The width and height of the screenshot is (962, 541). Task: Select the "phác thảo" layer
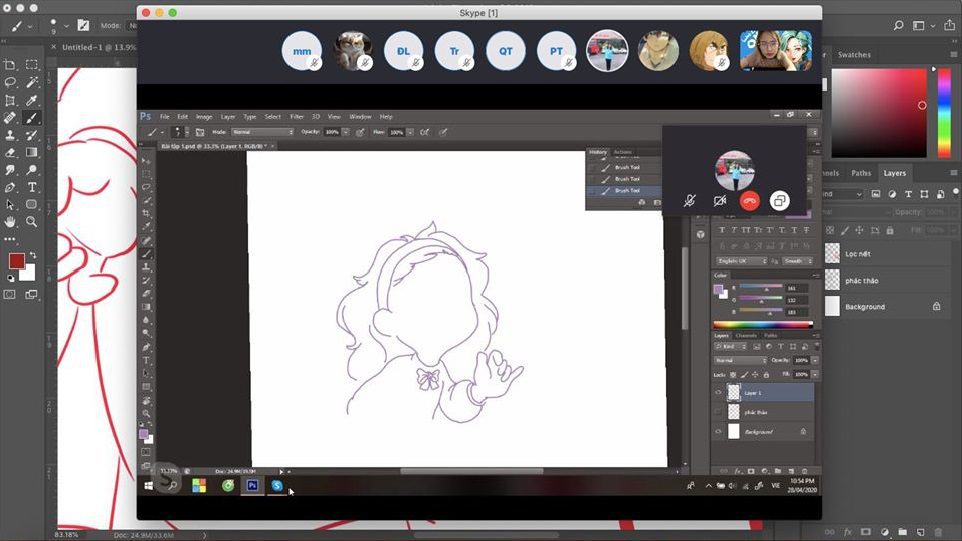[x=862, y=281]
